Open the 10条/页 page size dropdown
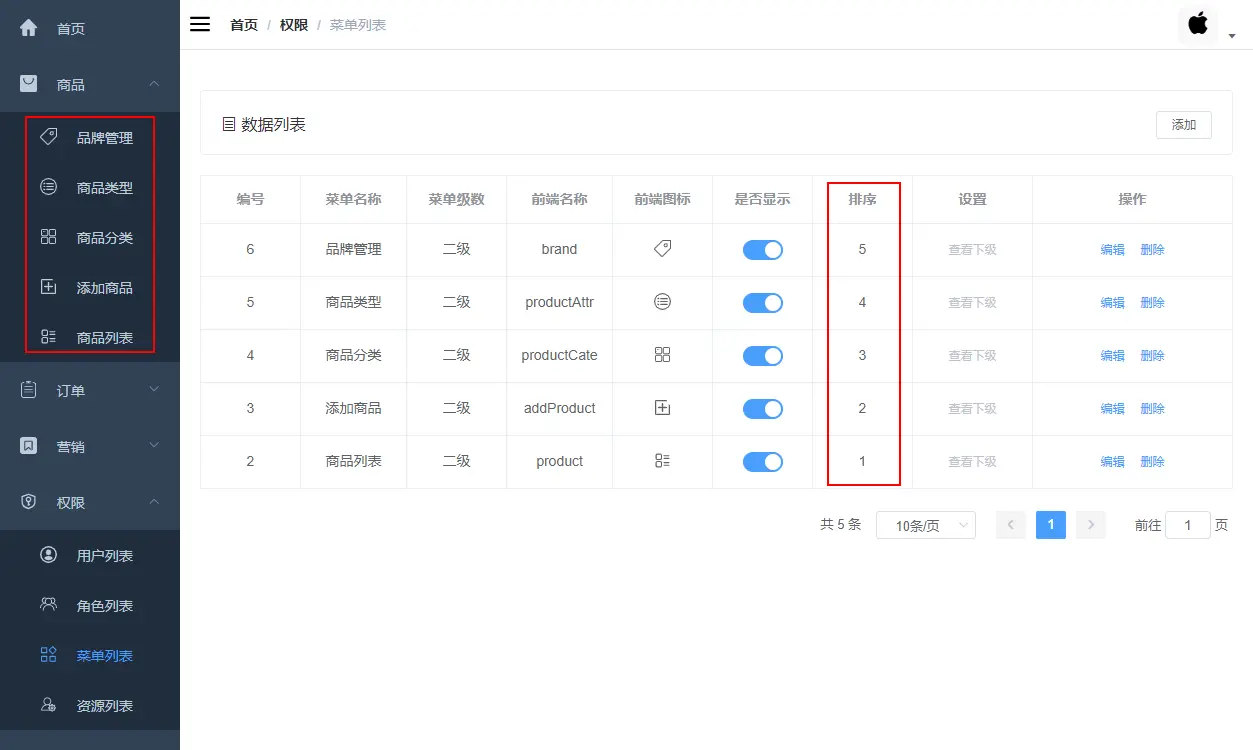 [926, 525]
